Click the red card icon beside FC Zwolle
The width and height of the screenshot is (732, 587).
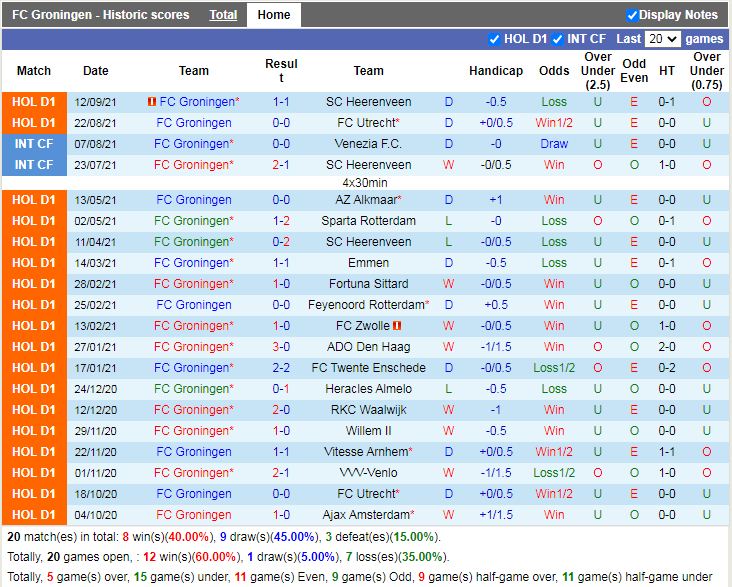click(x=397, y=326)
